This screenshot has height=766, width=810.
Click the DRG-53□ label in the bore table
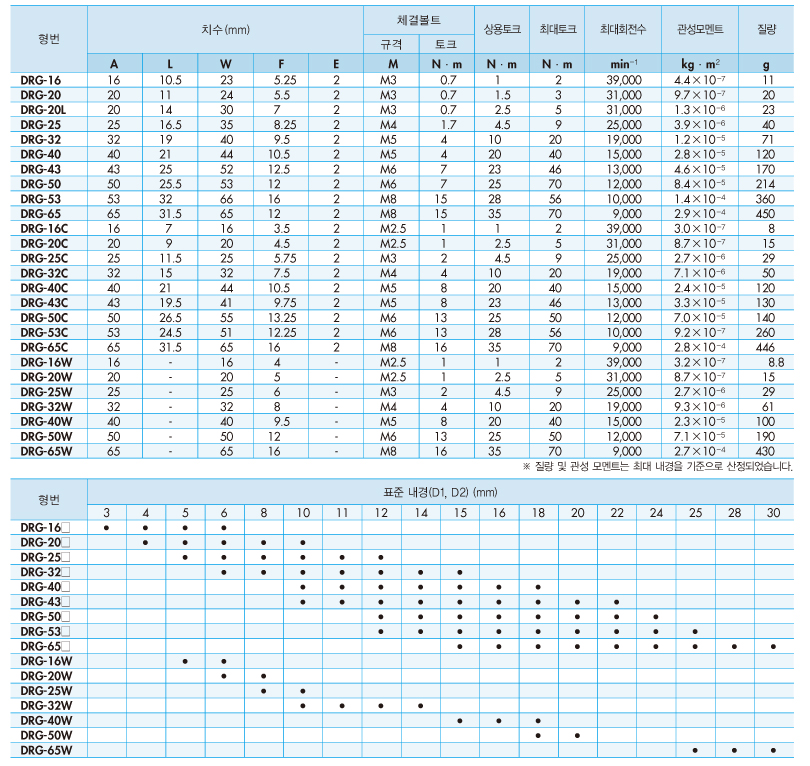click(45, 632)
